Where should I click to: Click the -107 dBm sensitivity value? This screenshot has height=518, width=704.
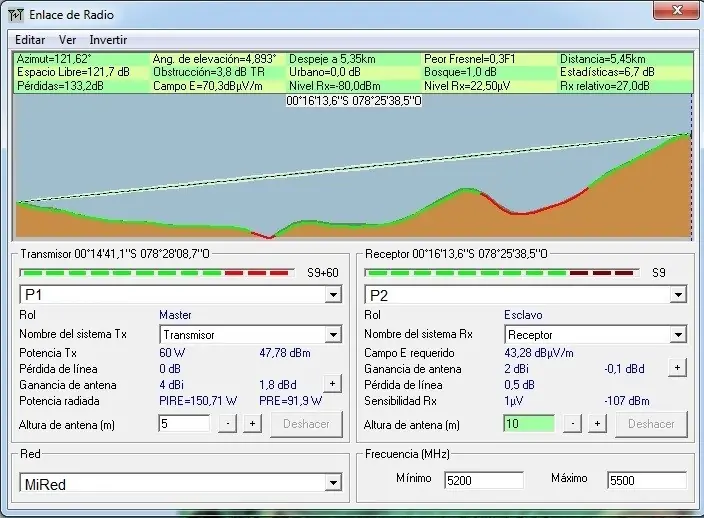(x=627, y=400)
